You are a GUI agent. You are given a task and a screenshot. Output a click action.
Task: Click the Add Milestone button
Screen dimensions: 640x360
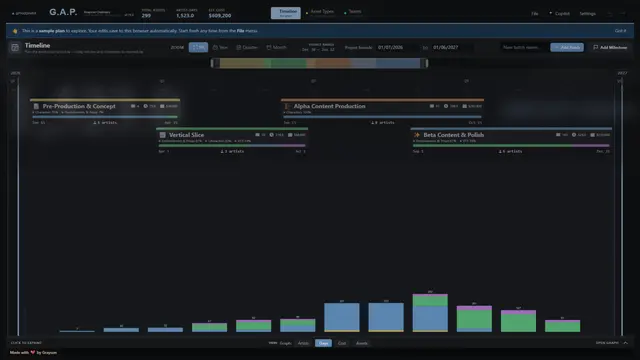point(610,47)
